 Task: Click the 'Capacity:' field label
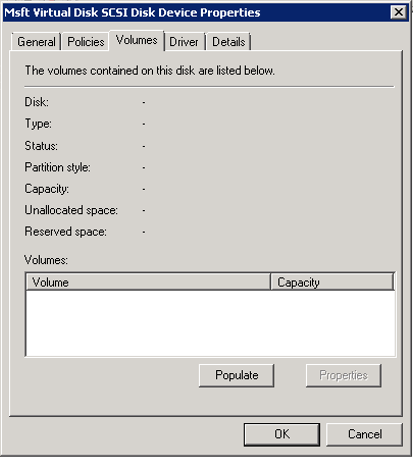(x=47, y=189)
